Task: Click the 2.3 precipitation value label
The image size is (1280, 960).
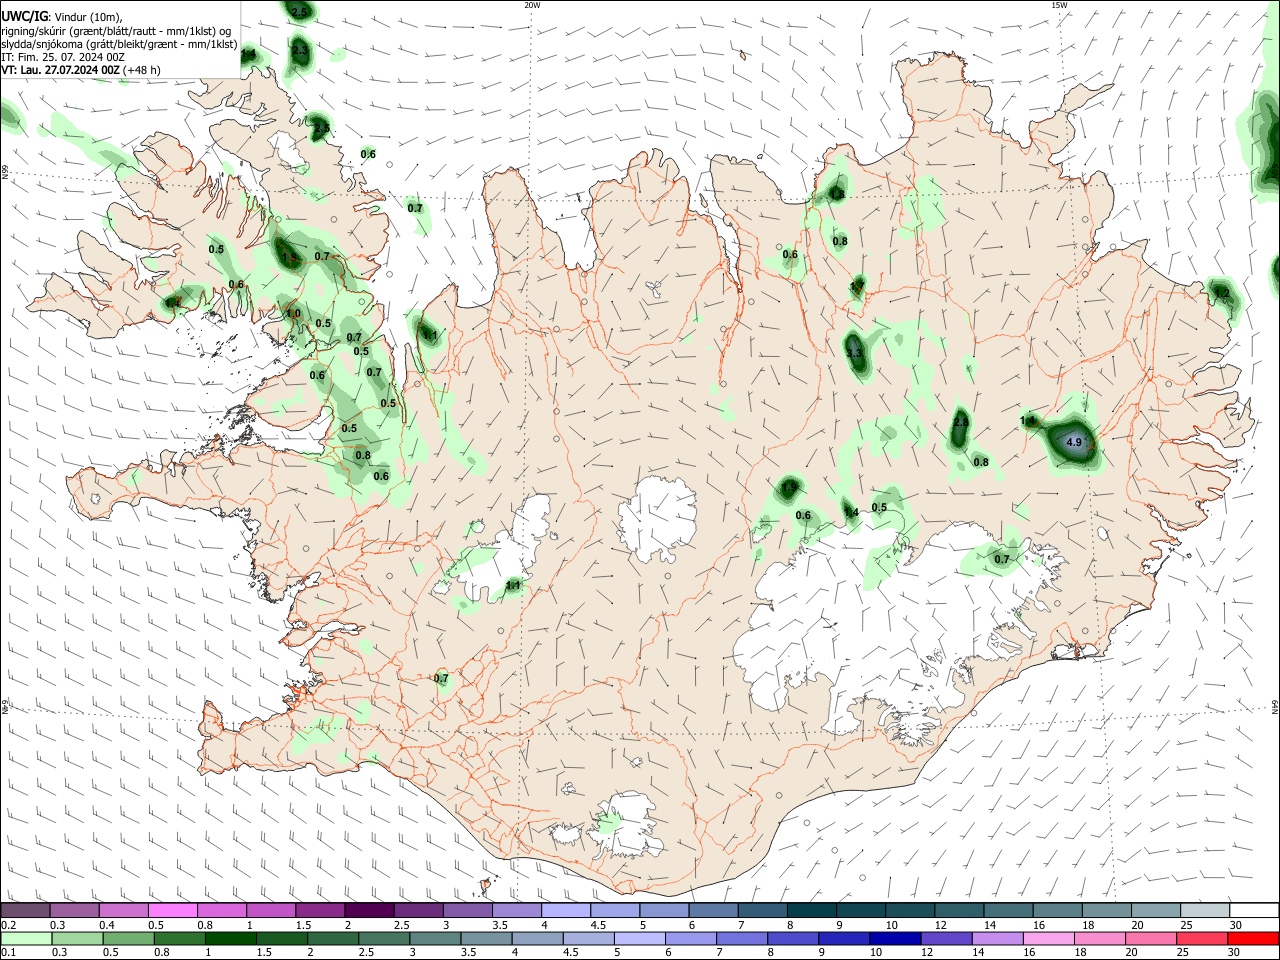Action: click(x=300, y=49)
